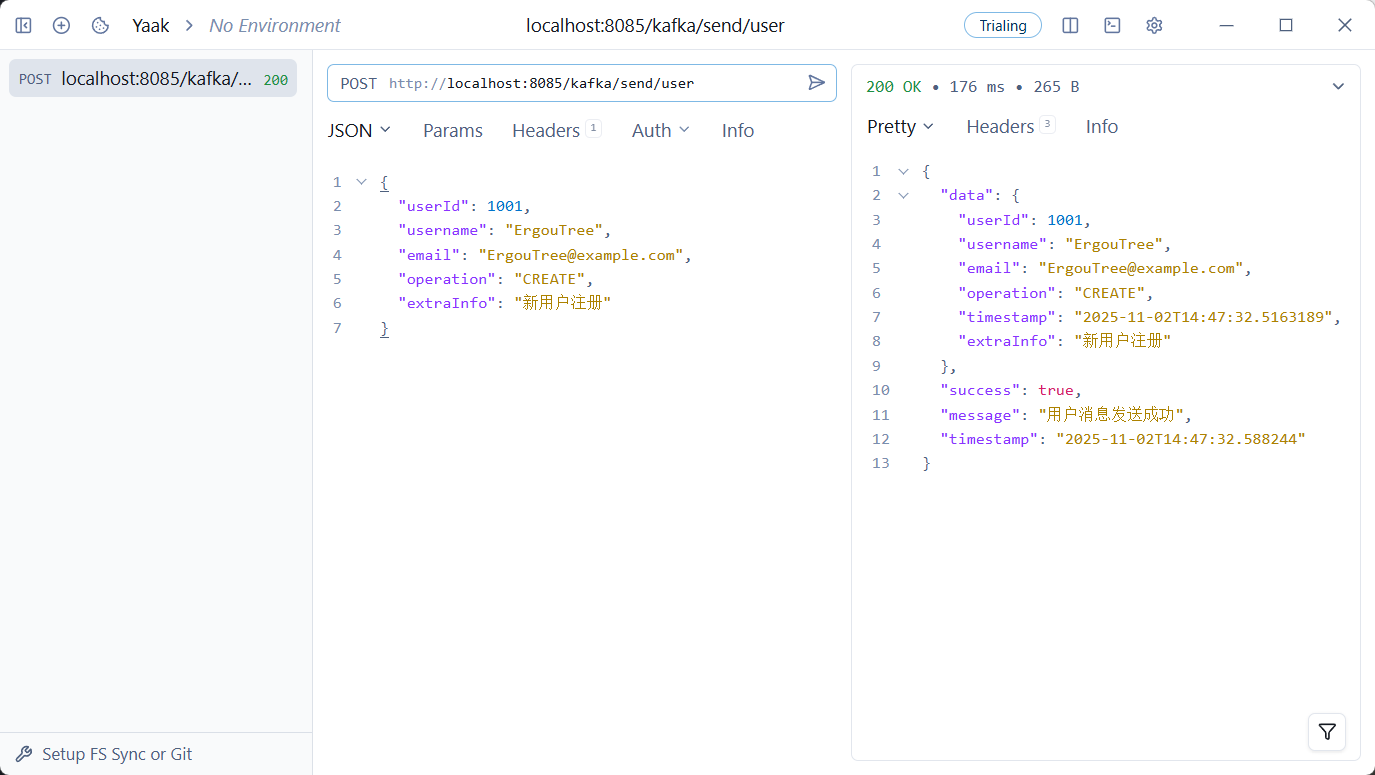Click the plus icon to create request
The height and width of the screenshot is (775, 1375).
pos(61,25)
